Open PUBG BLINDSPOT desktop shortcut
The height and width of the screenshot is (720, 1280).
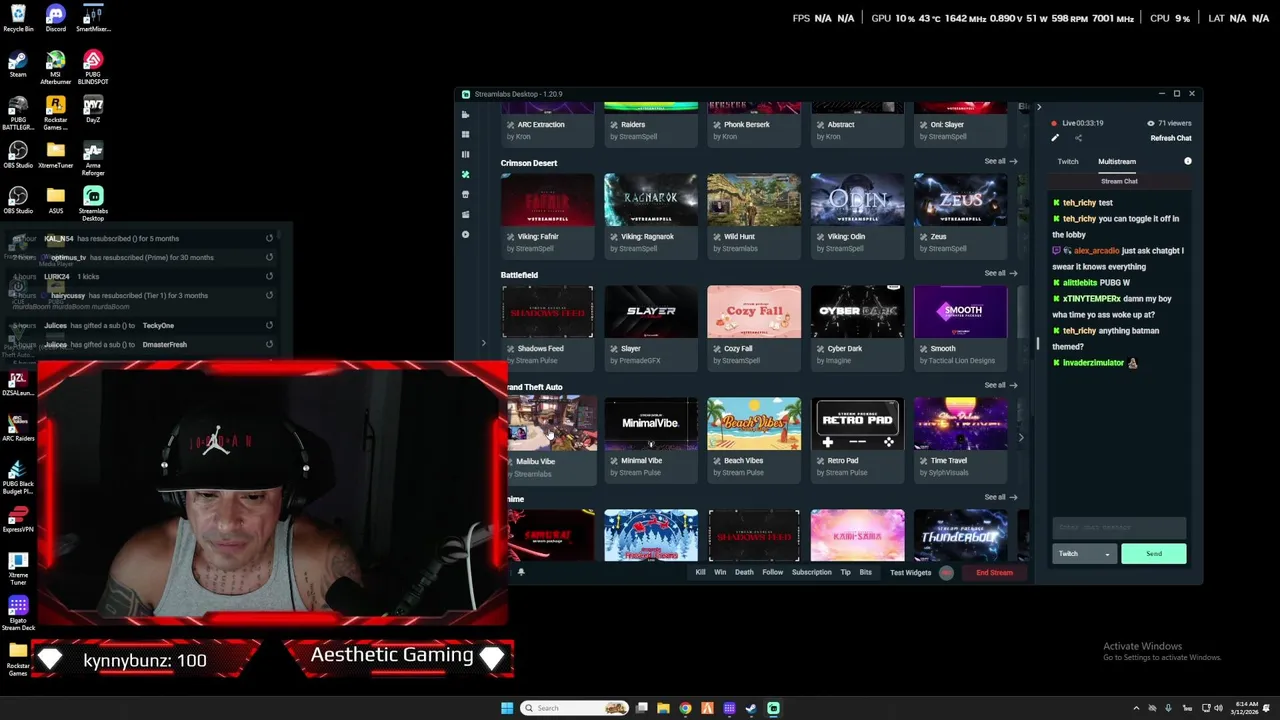tap(93, 67)
